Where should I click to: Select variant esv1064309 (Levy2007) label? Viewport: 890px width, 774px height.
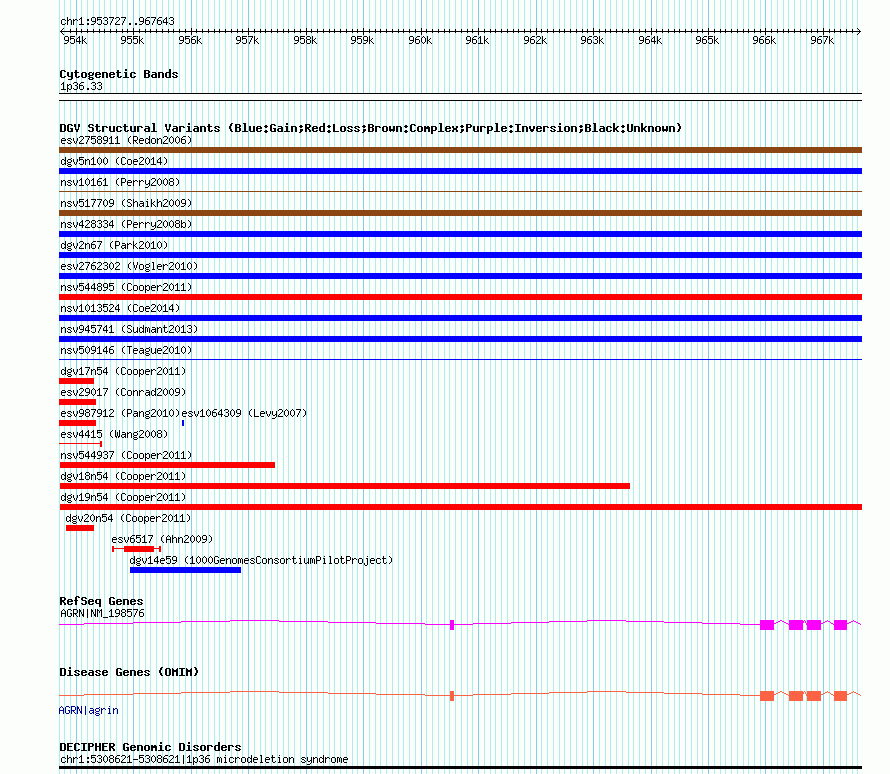point(244,413)
